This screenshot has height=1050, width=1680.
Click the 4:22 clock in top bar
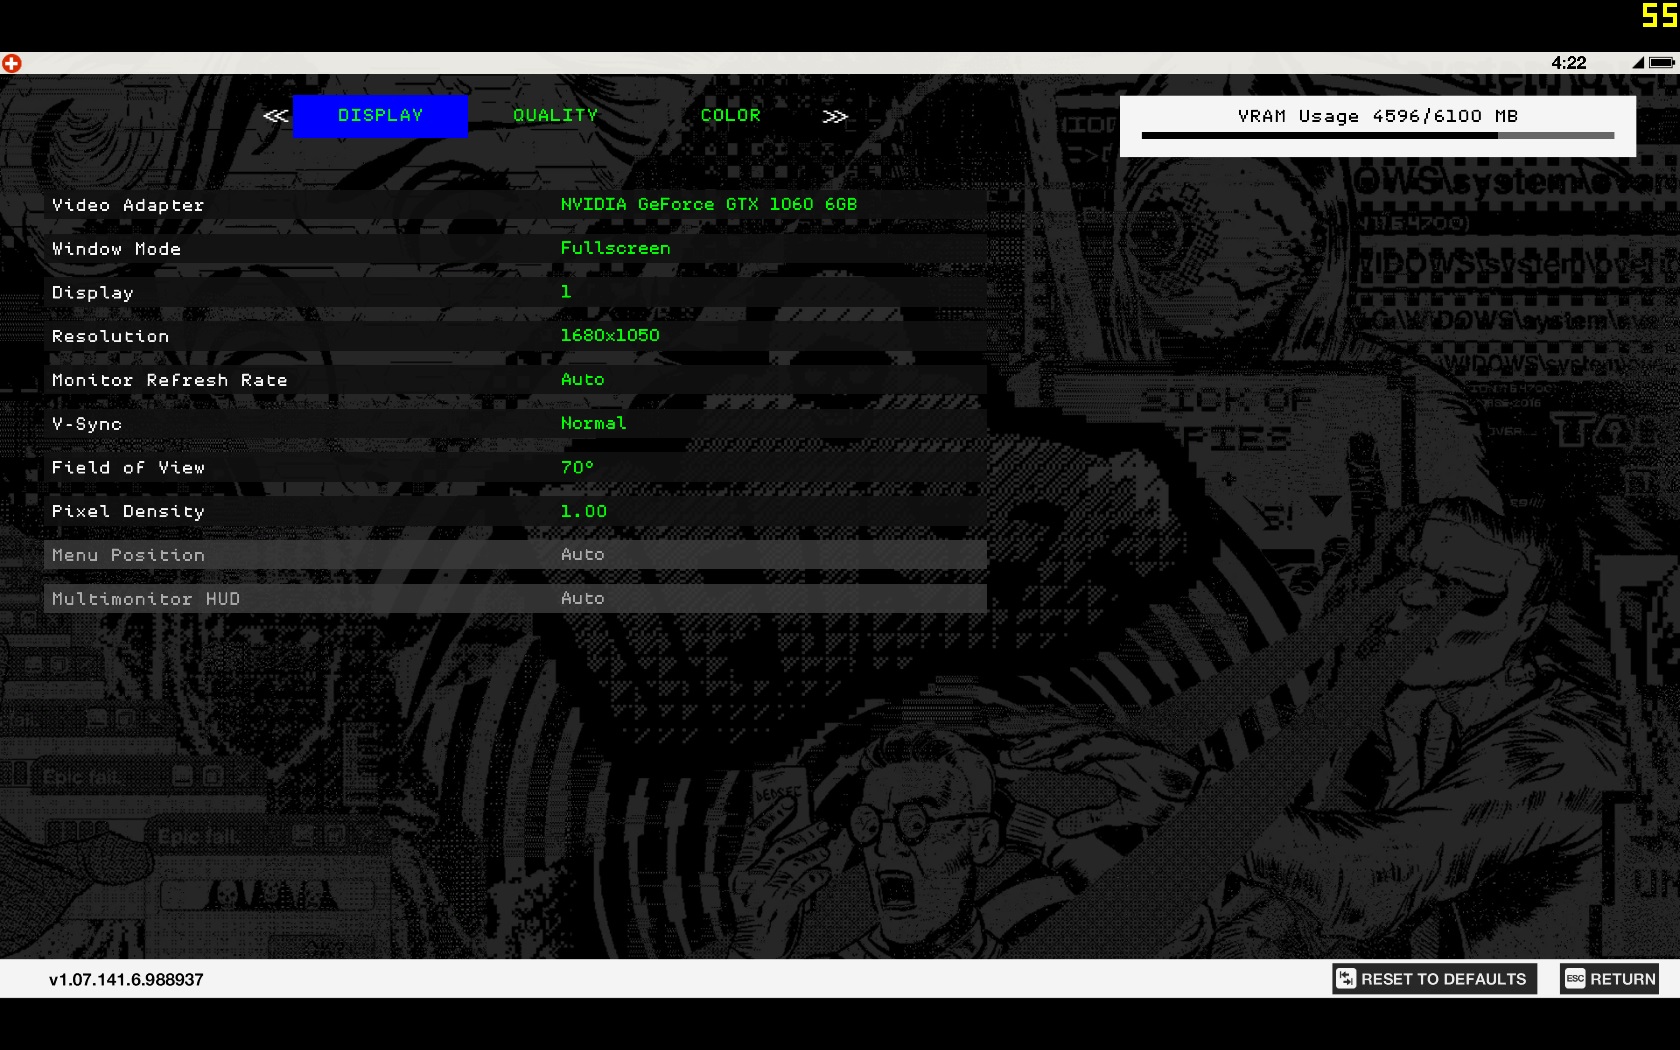pyautogui.click(x=1568, y=62)
